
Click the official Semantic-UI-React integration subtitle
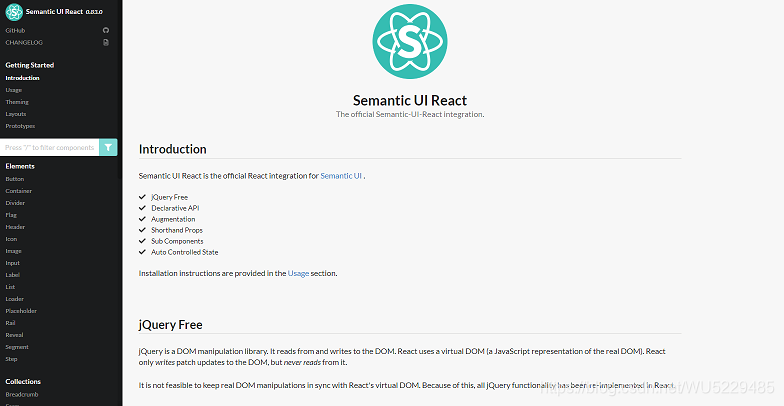410,114
